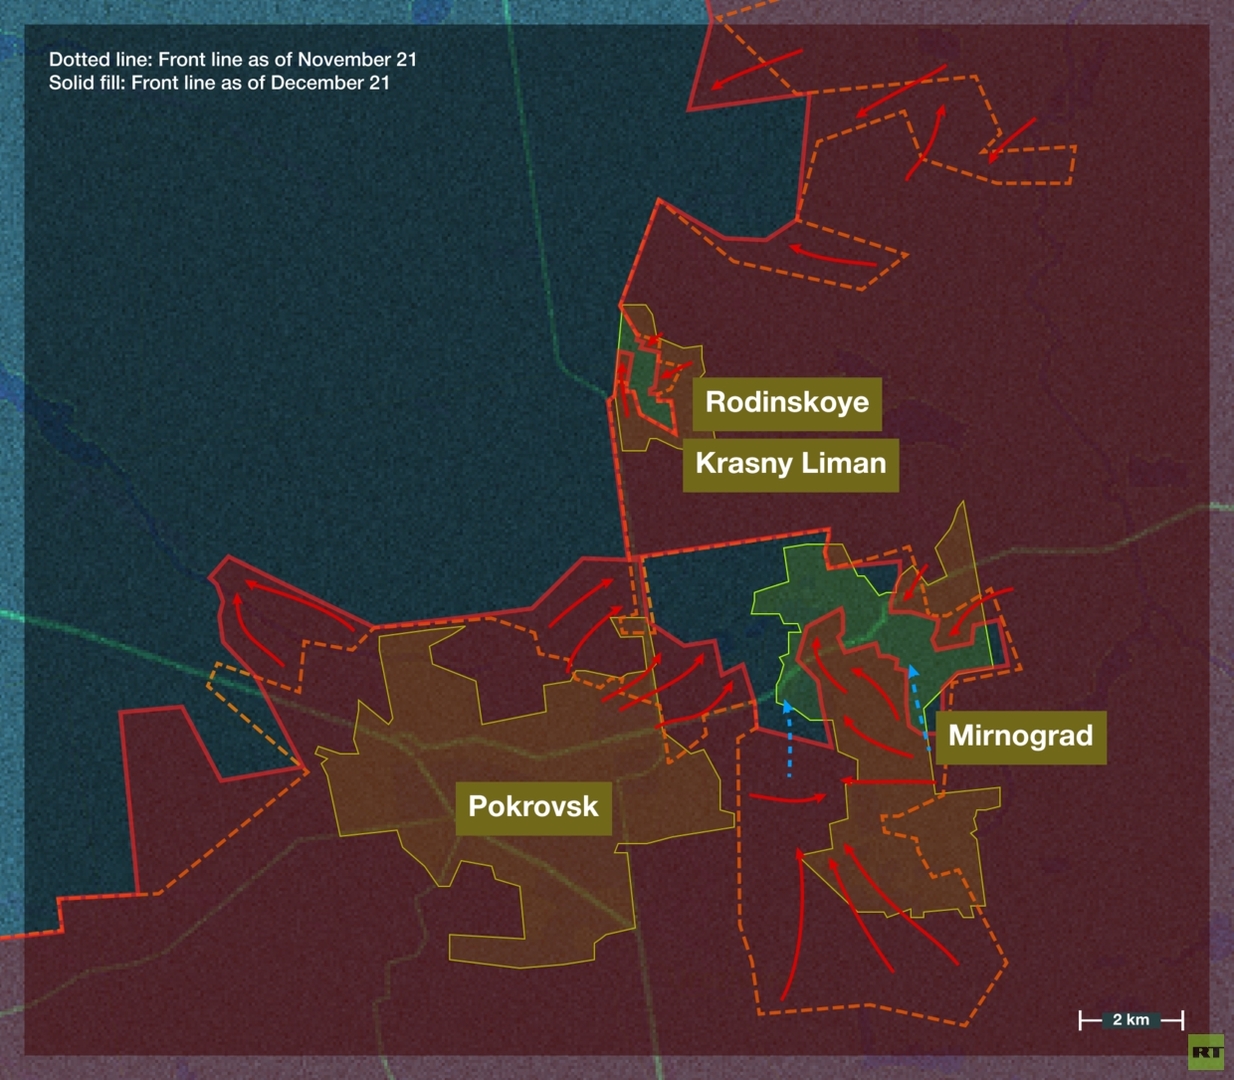Click the 2 km scale bar
This screenshot has height=1080, width=1234.
point(1131,1020)
